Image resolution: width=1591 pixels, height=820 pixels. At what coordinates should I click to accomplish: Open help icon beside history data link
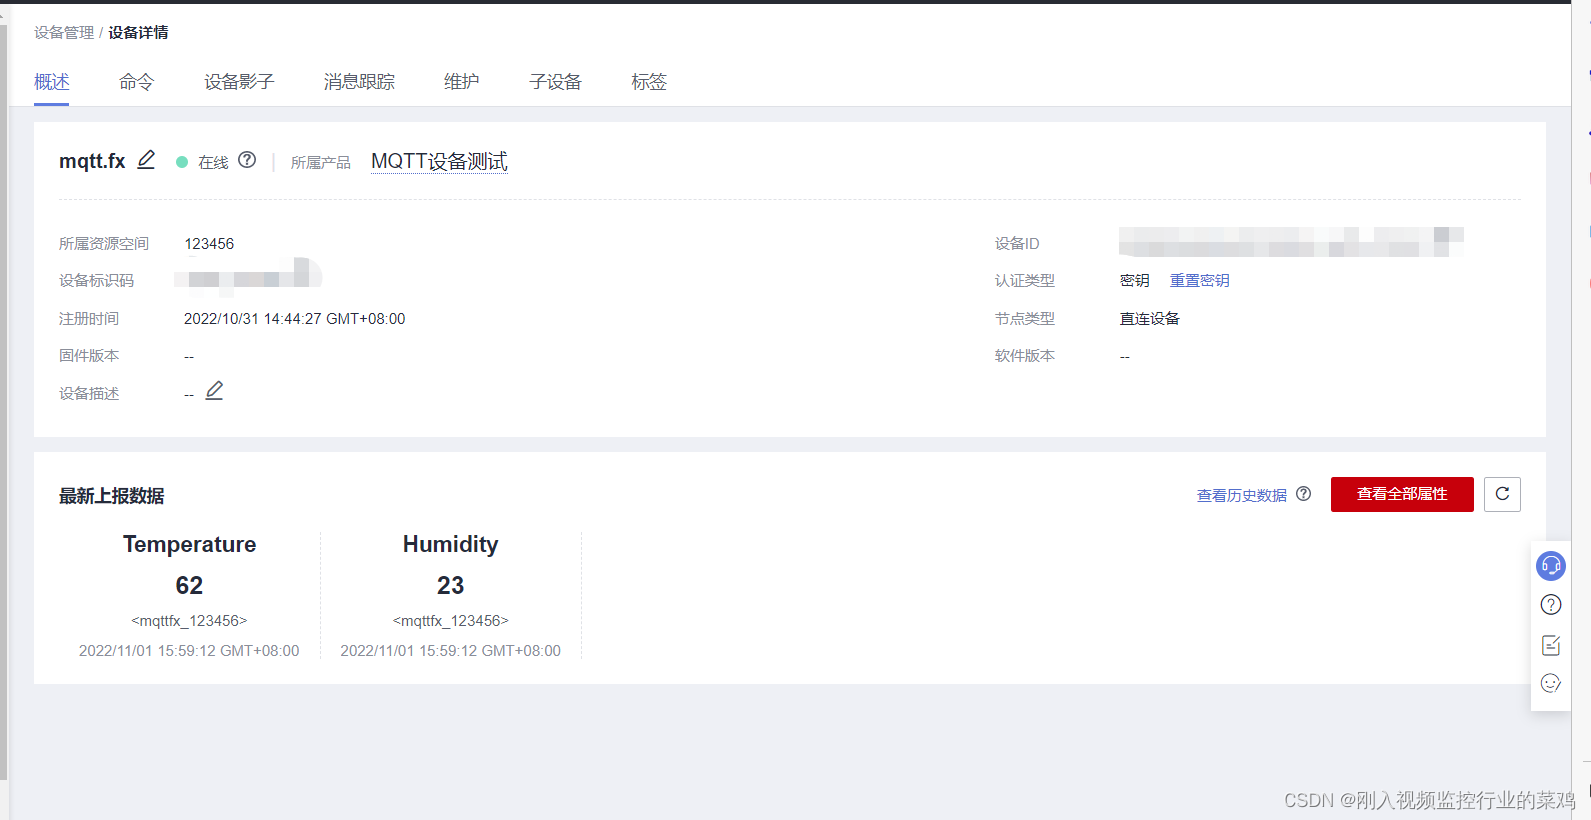pos(1304,494)
